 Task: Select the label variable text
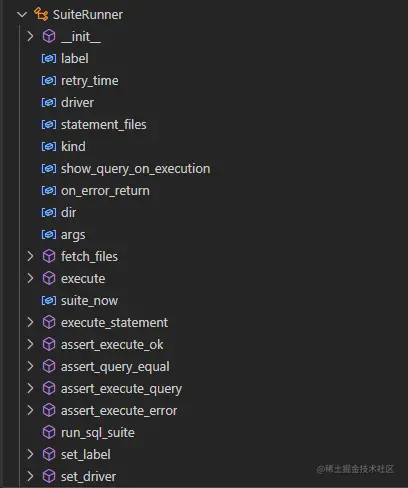[x=75, y=59]
